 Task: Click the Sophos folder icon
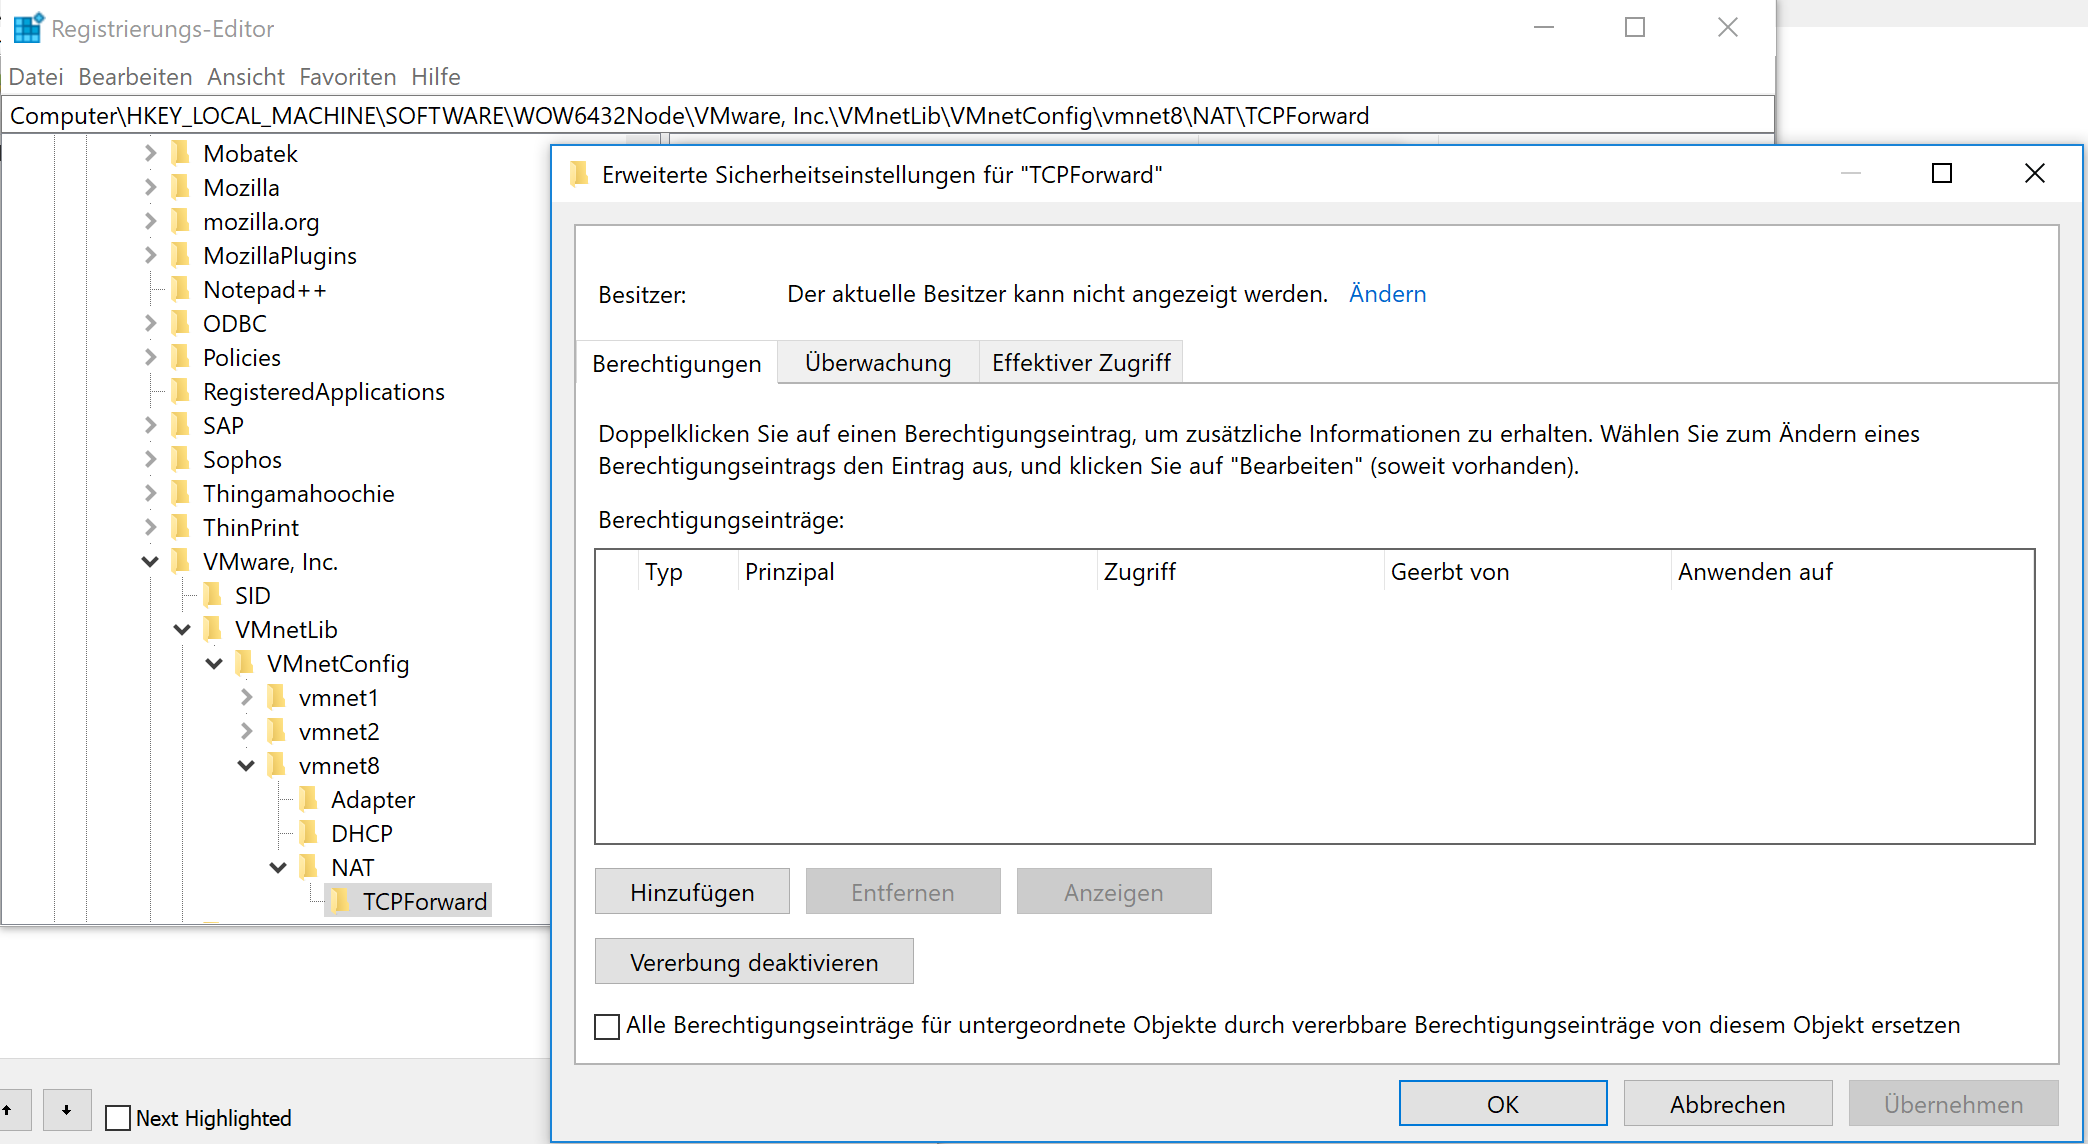point(181,460)
